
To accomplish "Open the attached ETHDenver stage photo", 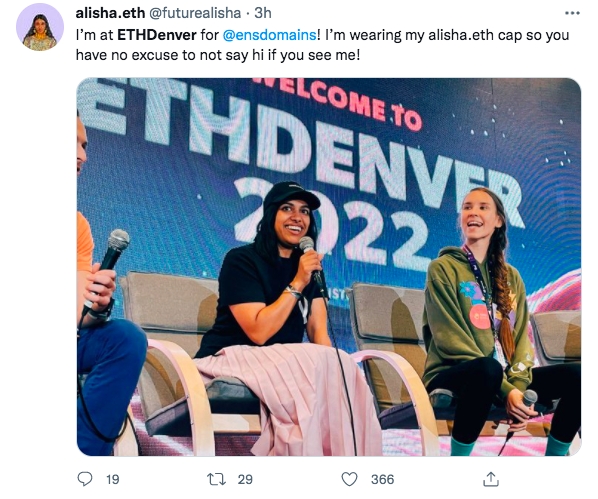I will pos(329,267).
